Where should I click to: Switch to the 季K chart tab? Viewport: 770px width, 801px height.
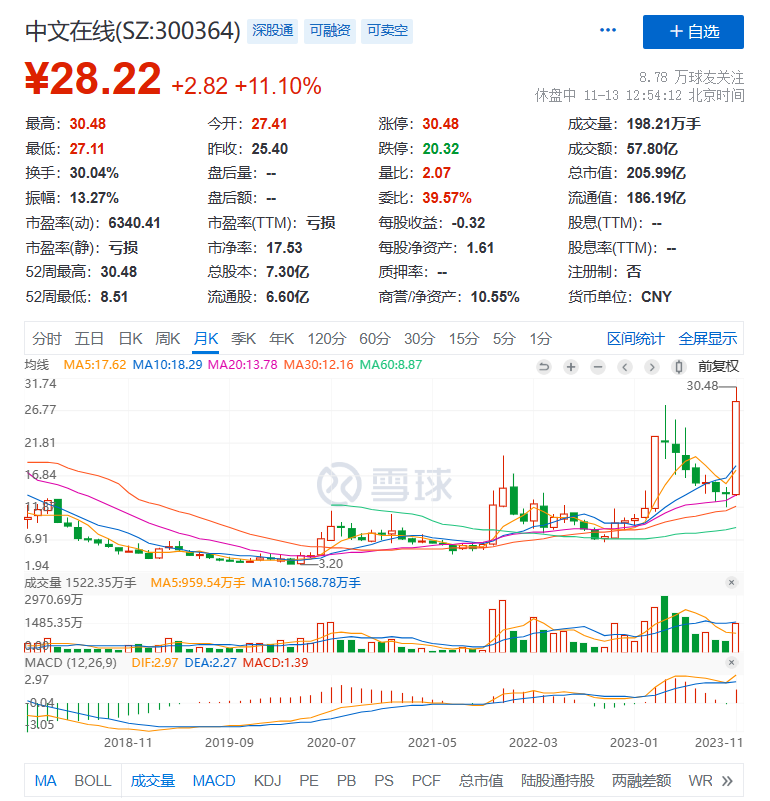243,339
